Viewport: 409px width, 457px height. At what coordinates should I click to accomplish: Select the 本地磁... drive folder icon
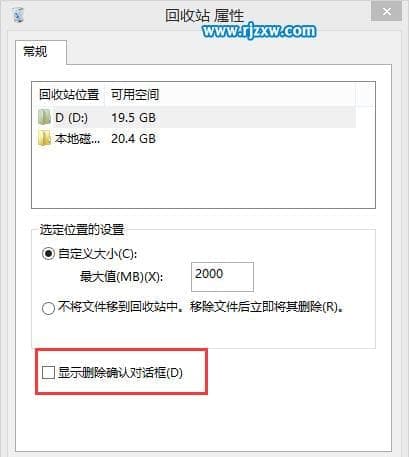tap(44, 138)
